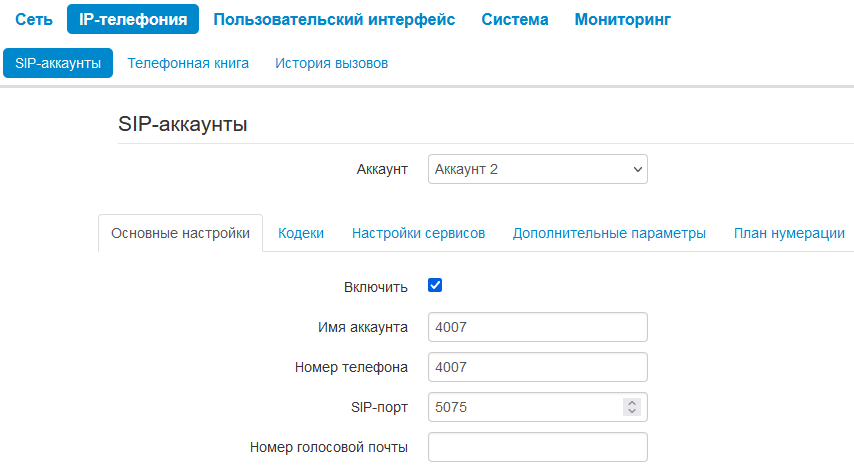The image size is (854, 471).
Task: Click the SIP-порт label
Action: pyautogui.click(x=380, y=407)
